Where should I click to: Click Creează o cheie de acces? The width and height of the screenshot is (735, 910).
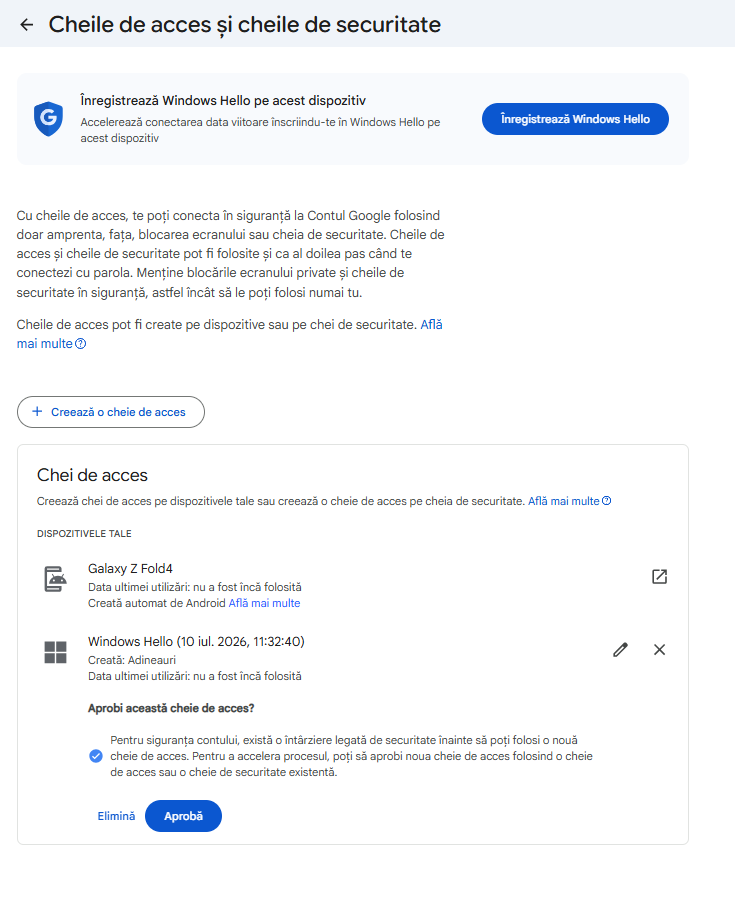point(111,412)
